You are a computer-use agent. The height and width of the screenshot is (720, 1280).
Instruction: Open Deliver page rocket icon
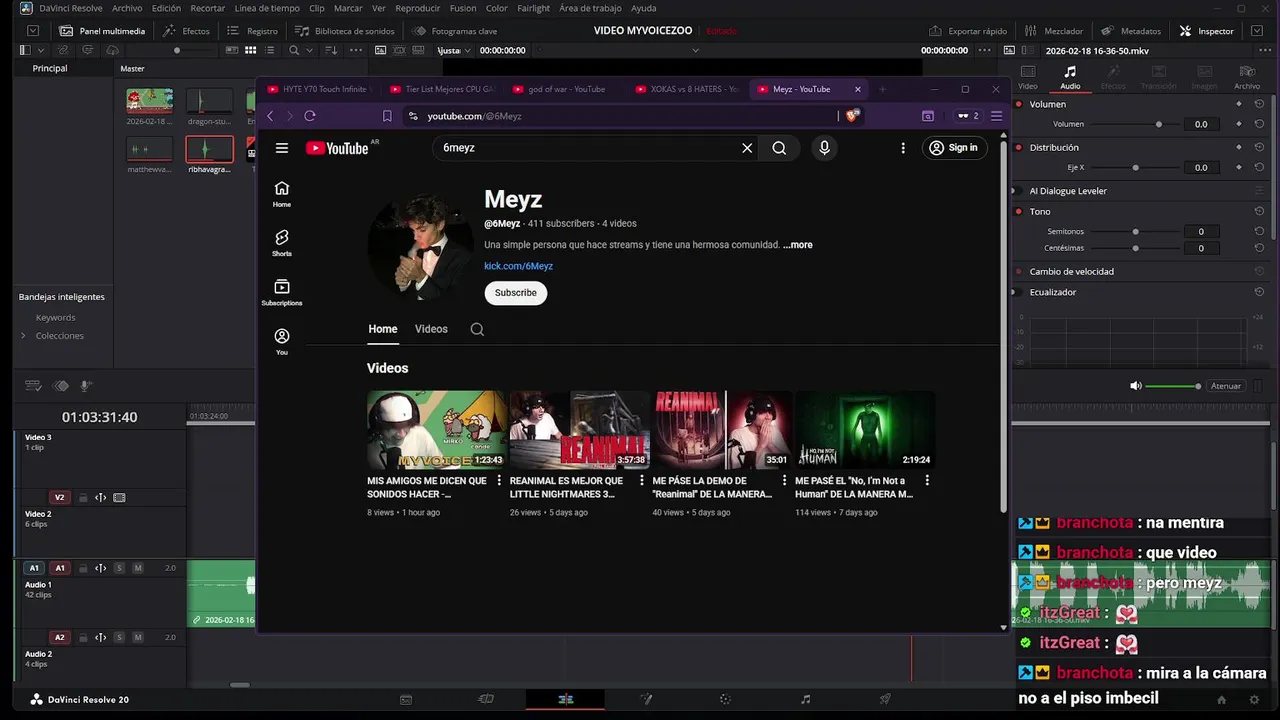pos(885,699)
